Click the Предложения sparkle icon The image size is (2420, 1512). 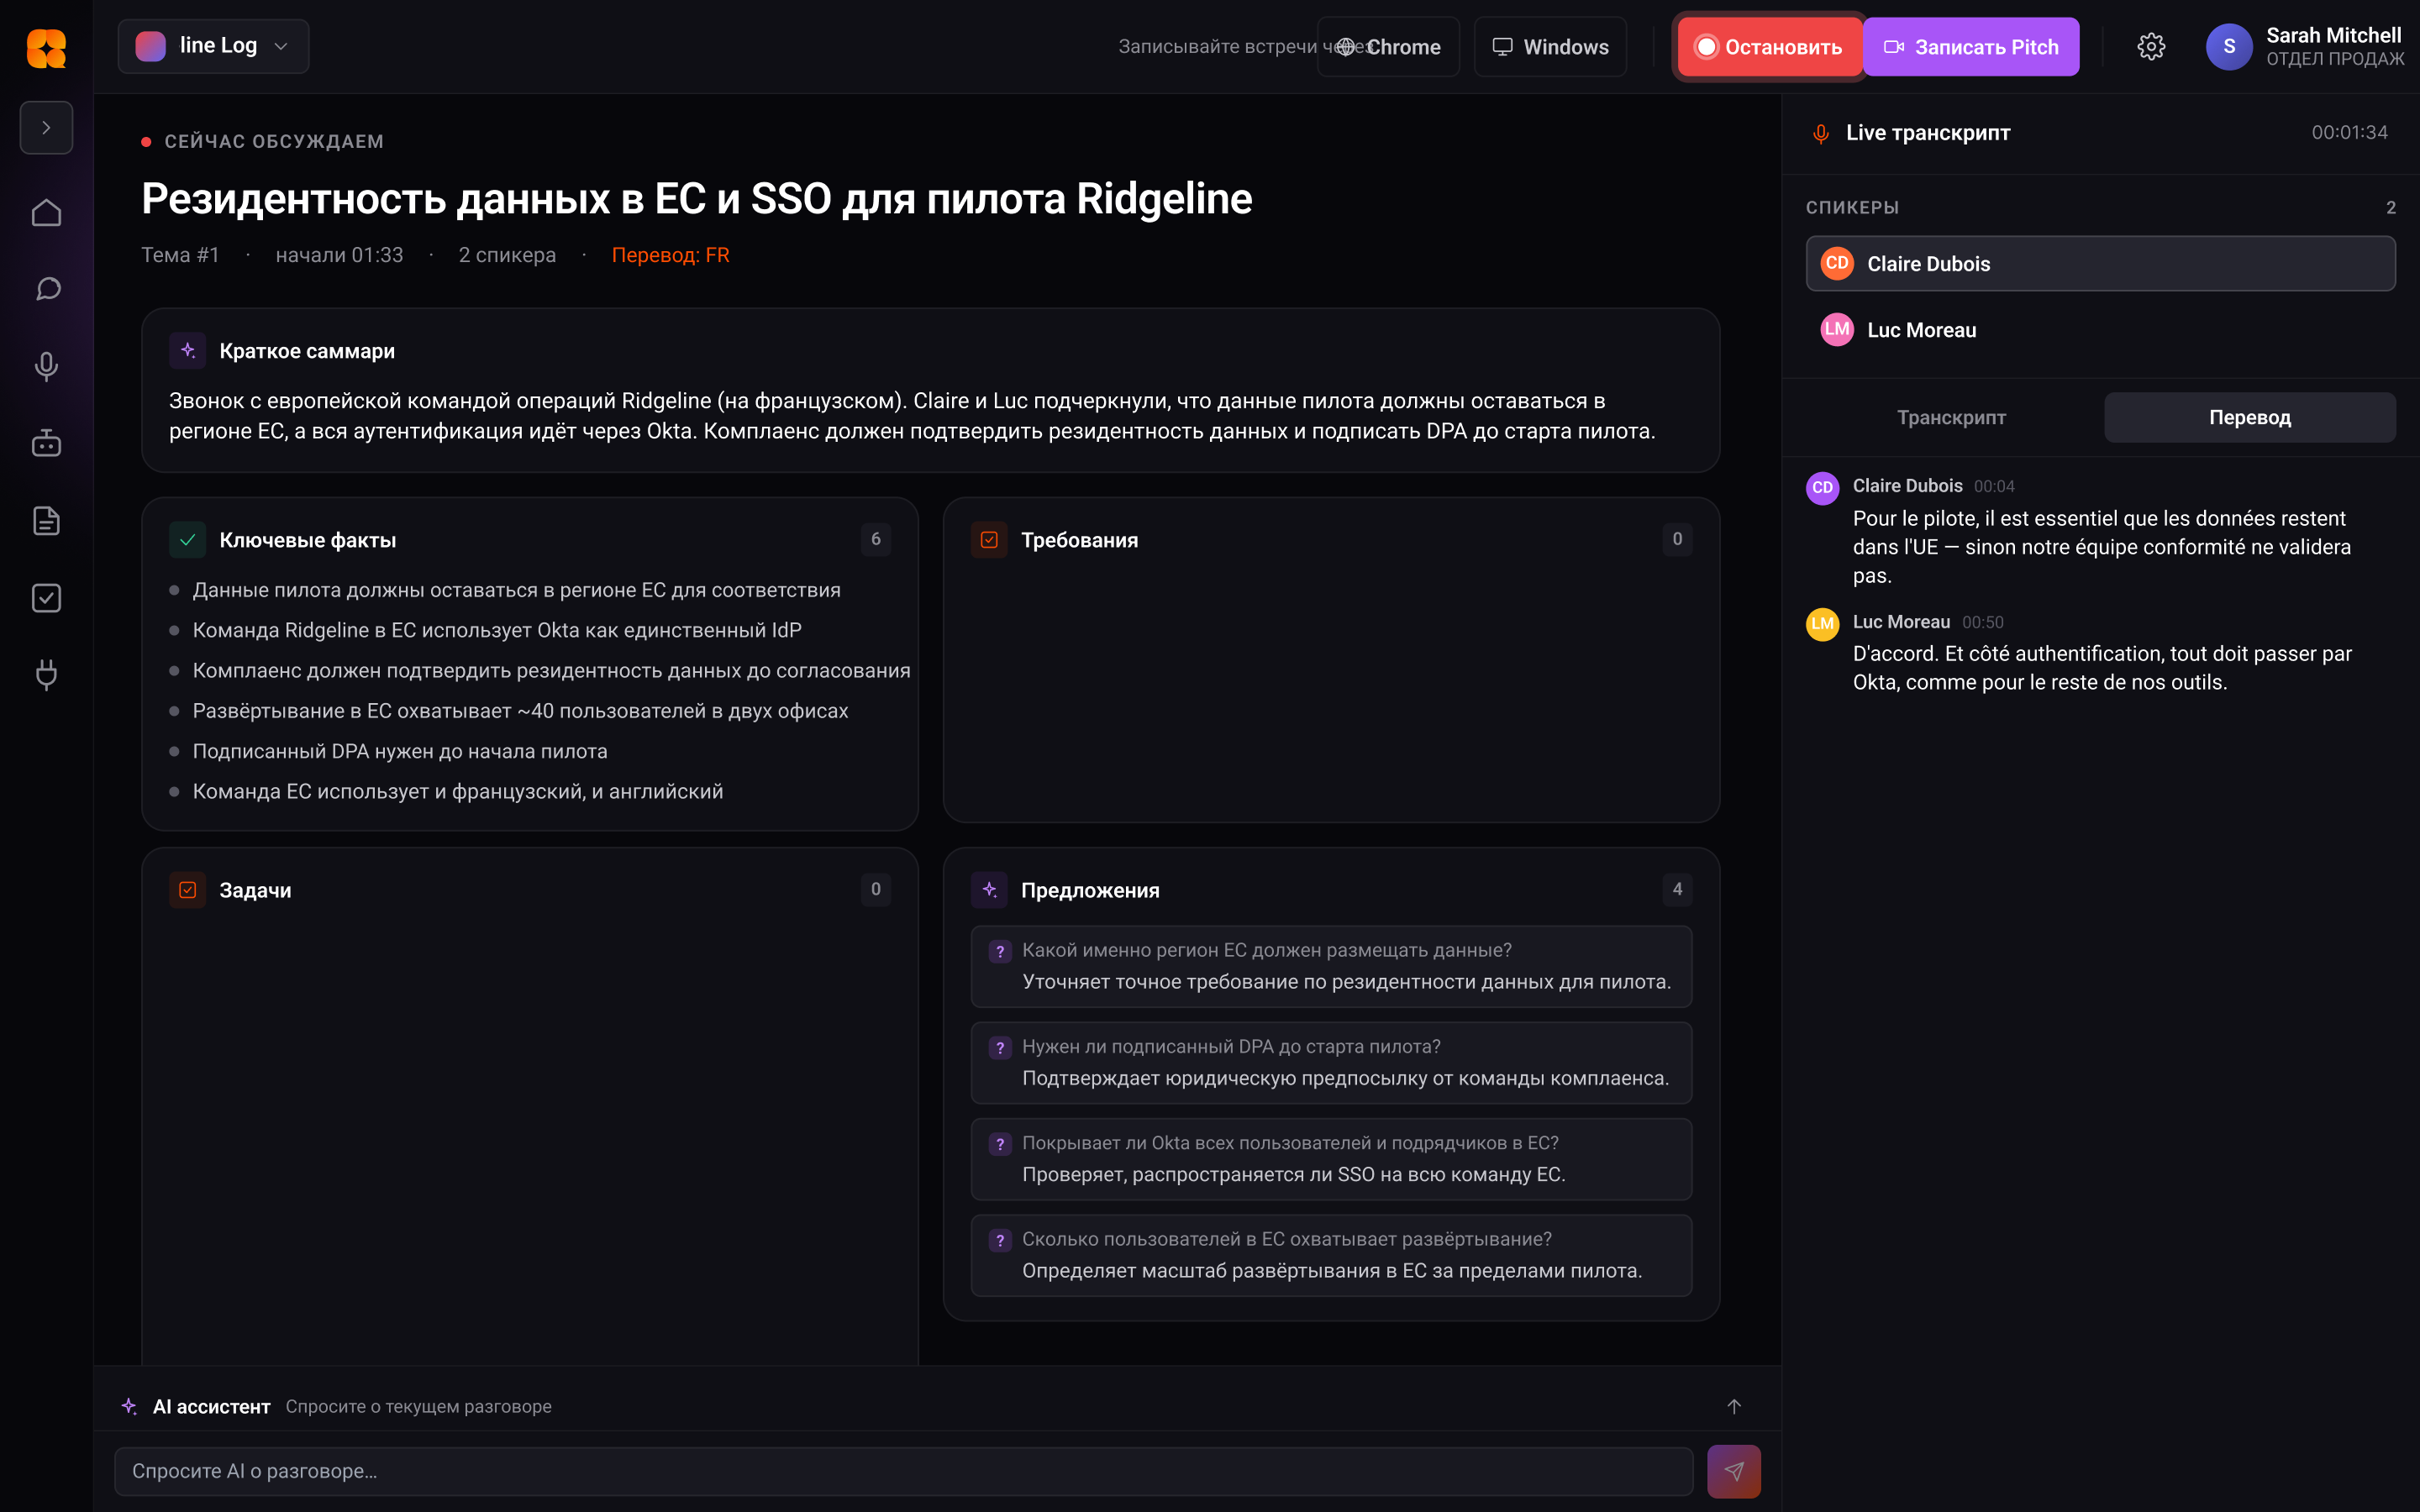tap(990, 890)
